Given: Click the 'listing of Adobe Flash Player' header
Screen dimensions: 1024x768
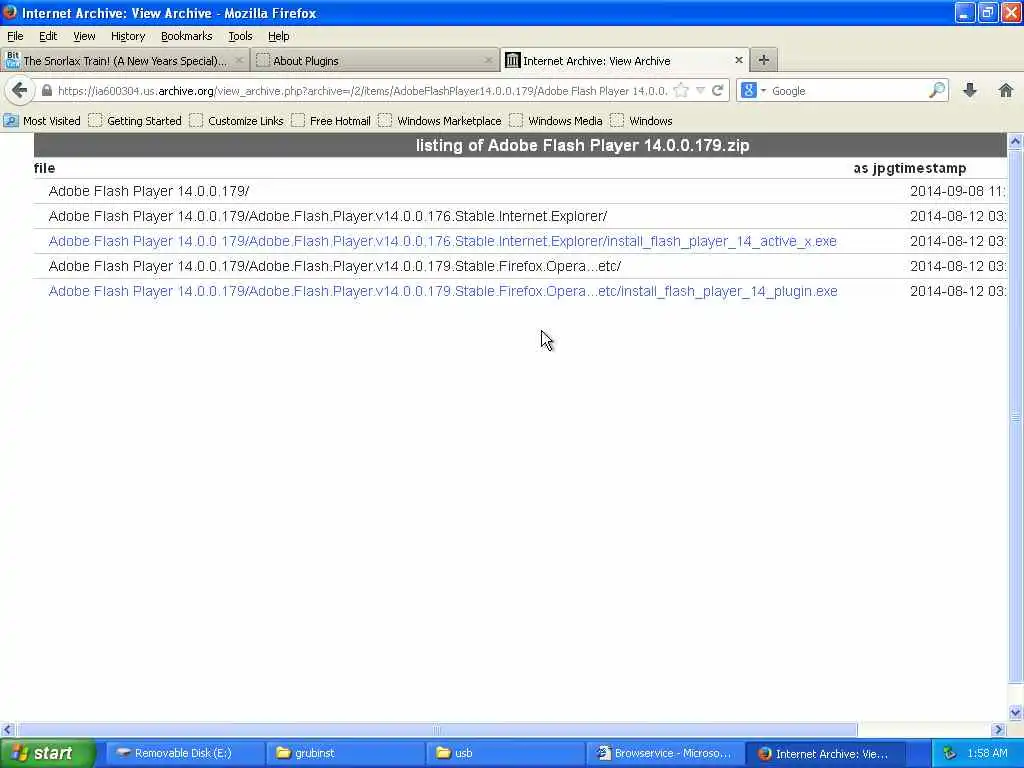Looking at the screenshot, I should (x=583, y=145).
